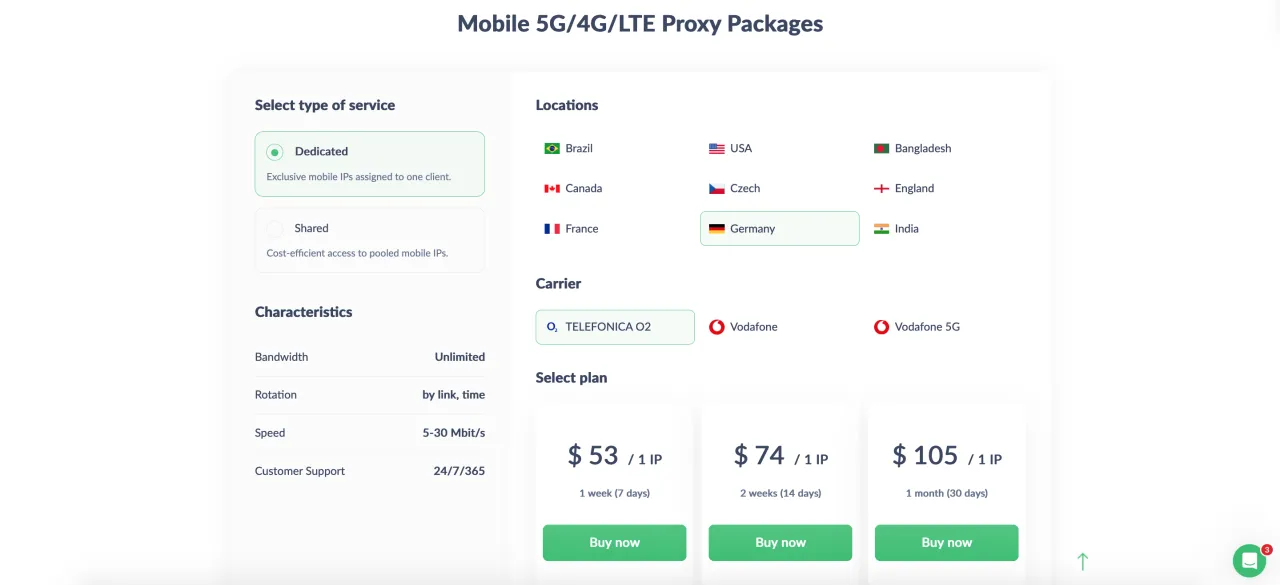The image size is (1280, 585).
Task: Choose TELEFONICA O2 carrier option
Action: [615, 327]
